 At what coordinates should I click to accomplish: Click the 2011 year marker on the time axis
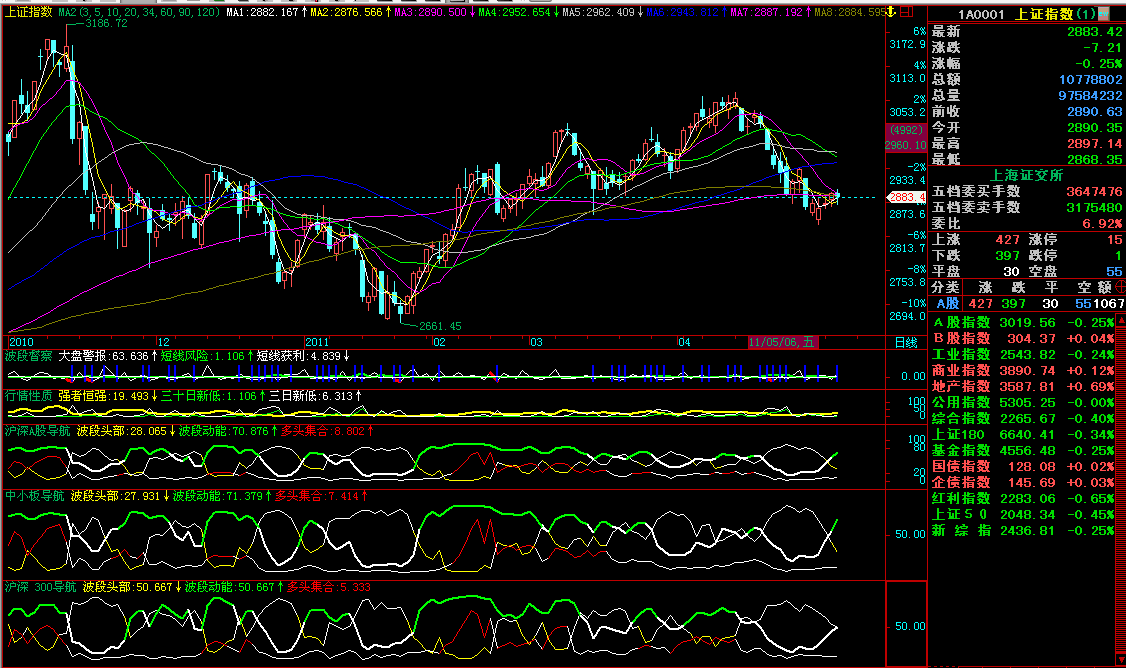317,343
